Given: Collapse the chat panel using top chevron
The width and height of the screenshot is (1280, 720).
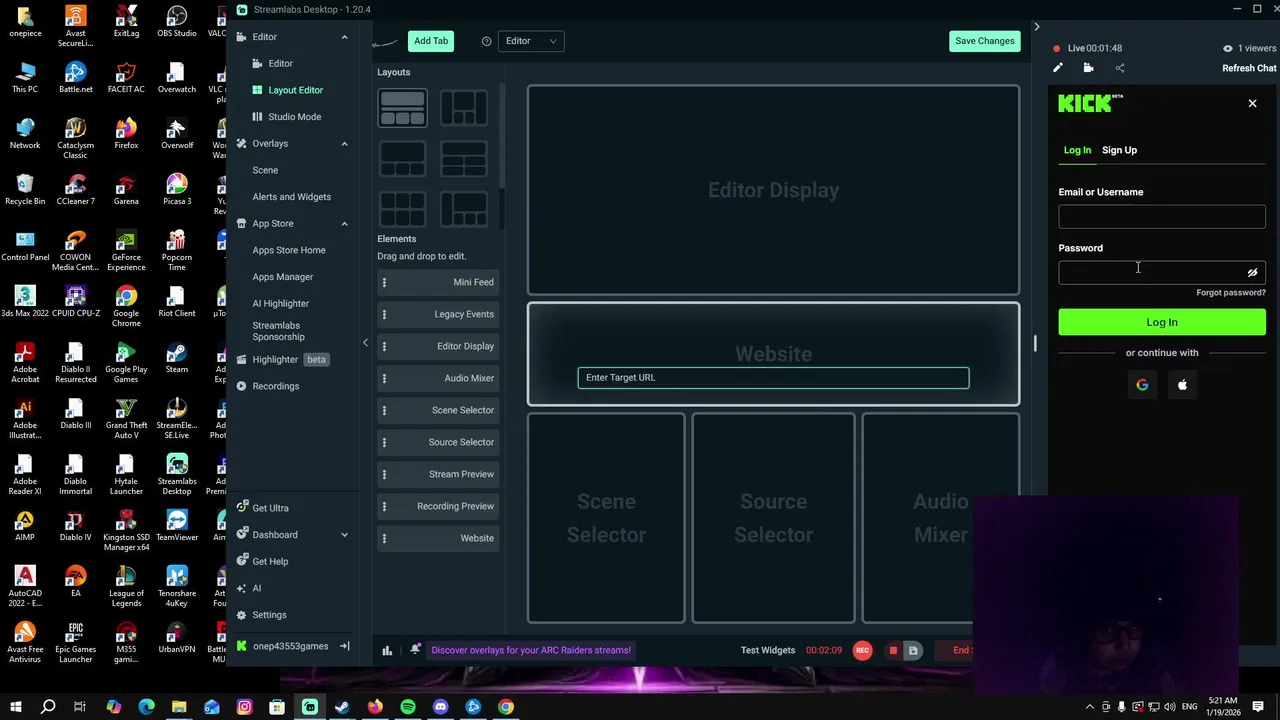Looking at the screenshot, I should (1037, 27).
